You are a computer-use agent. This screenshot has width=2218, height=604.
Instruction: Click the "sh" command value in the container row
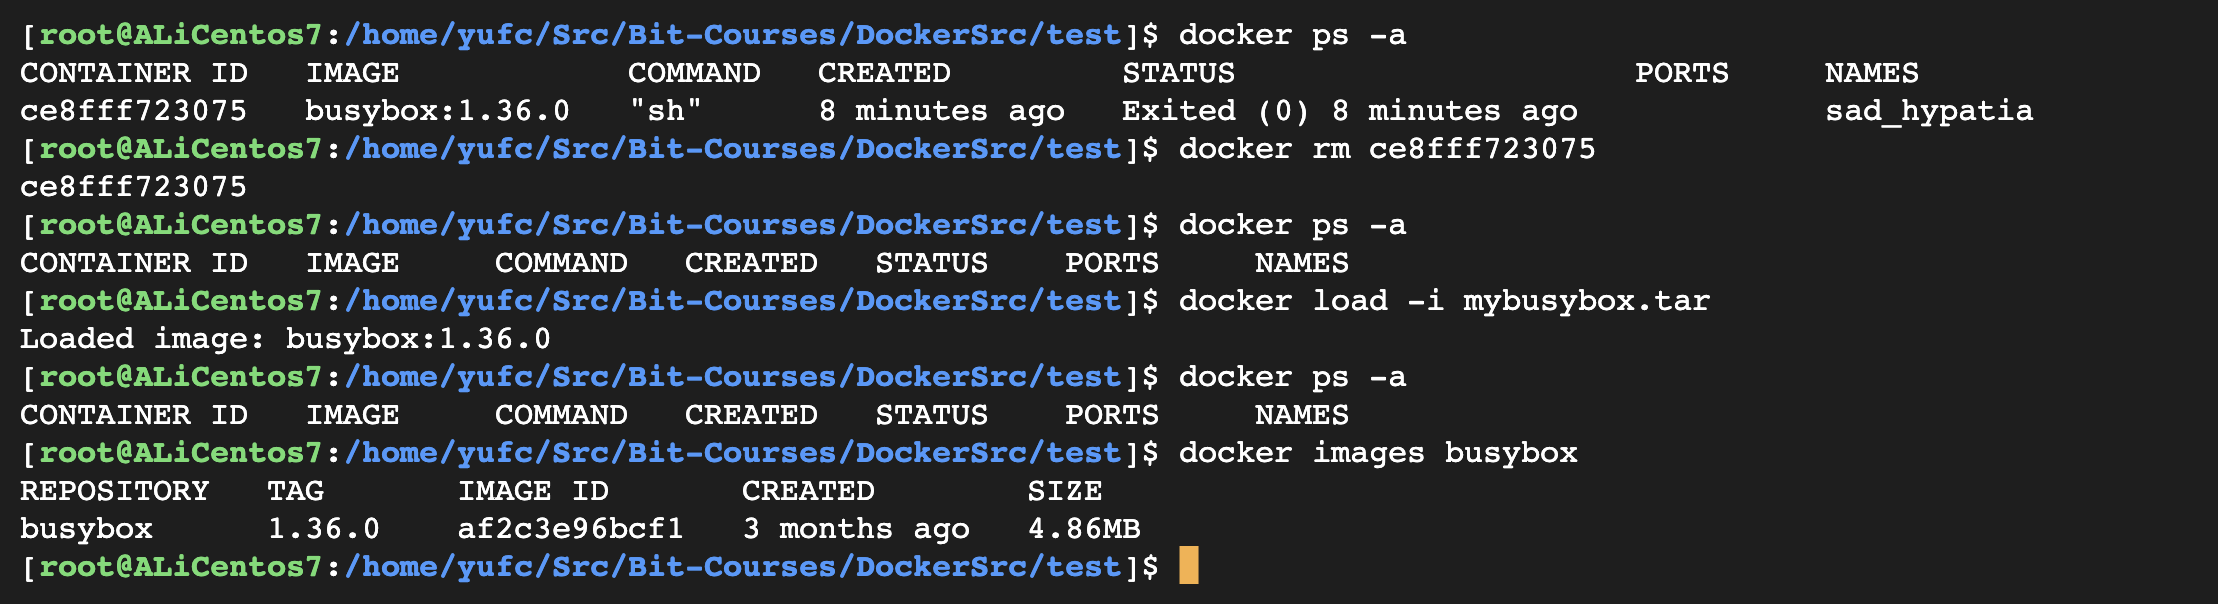tap(665, 111)
